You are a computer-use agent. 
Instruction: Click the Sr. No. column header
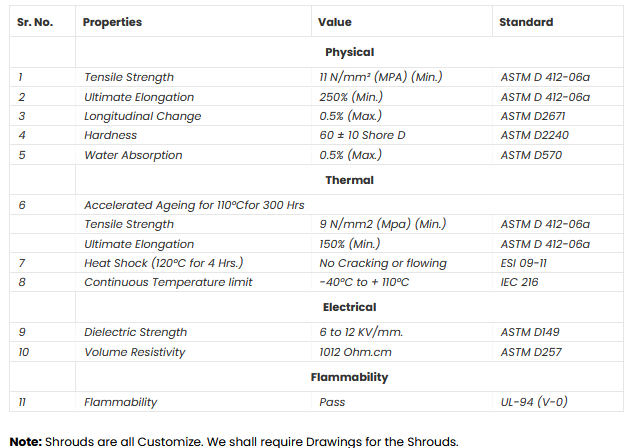coord(35,22)
